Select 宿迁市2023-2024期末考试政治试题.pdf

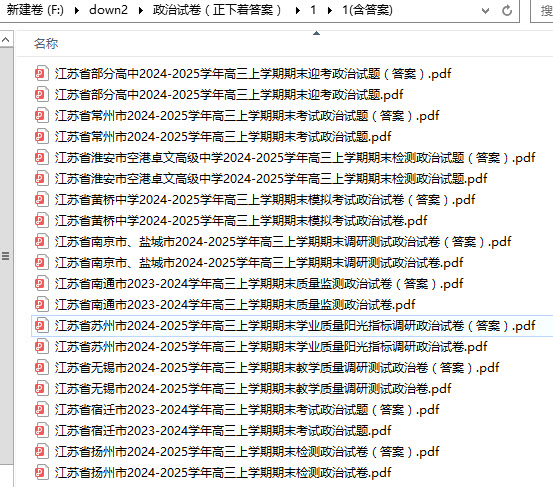223,431
